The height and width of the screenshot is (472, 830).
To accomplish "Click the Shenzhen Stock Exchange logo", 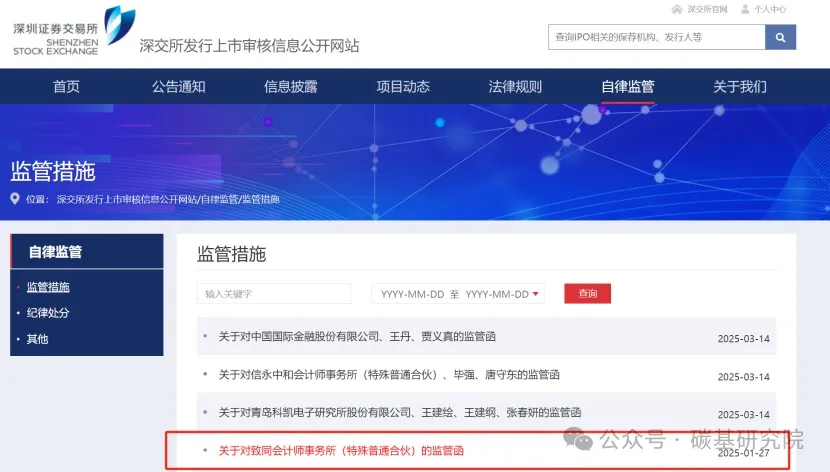I will tap(74, 31).
